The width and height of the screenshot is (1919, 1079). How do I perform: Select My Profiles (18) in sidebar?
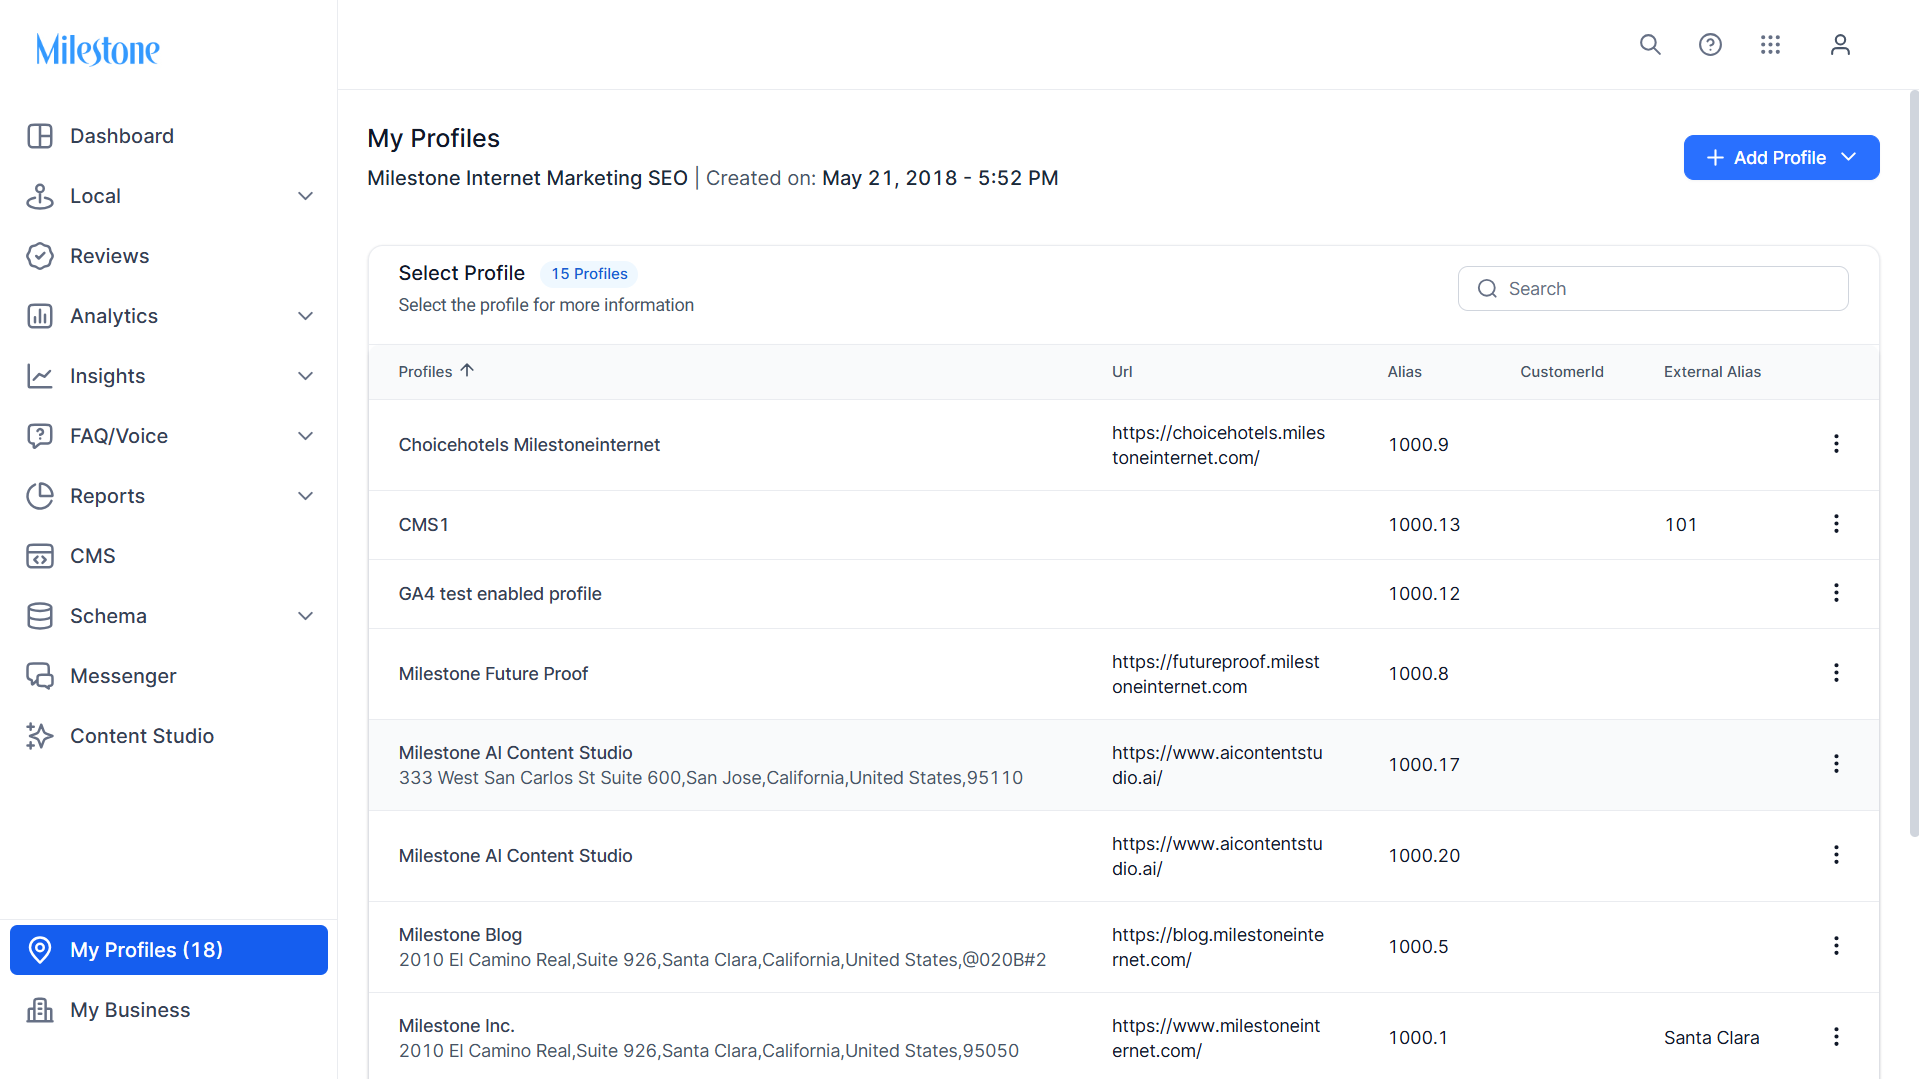(169, 950)
